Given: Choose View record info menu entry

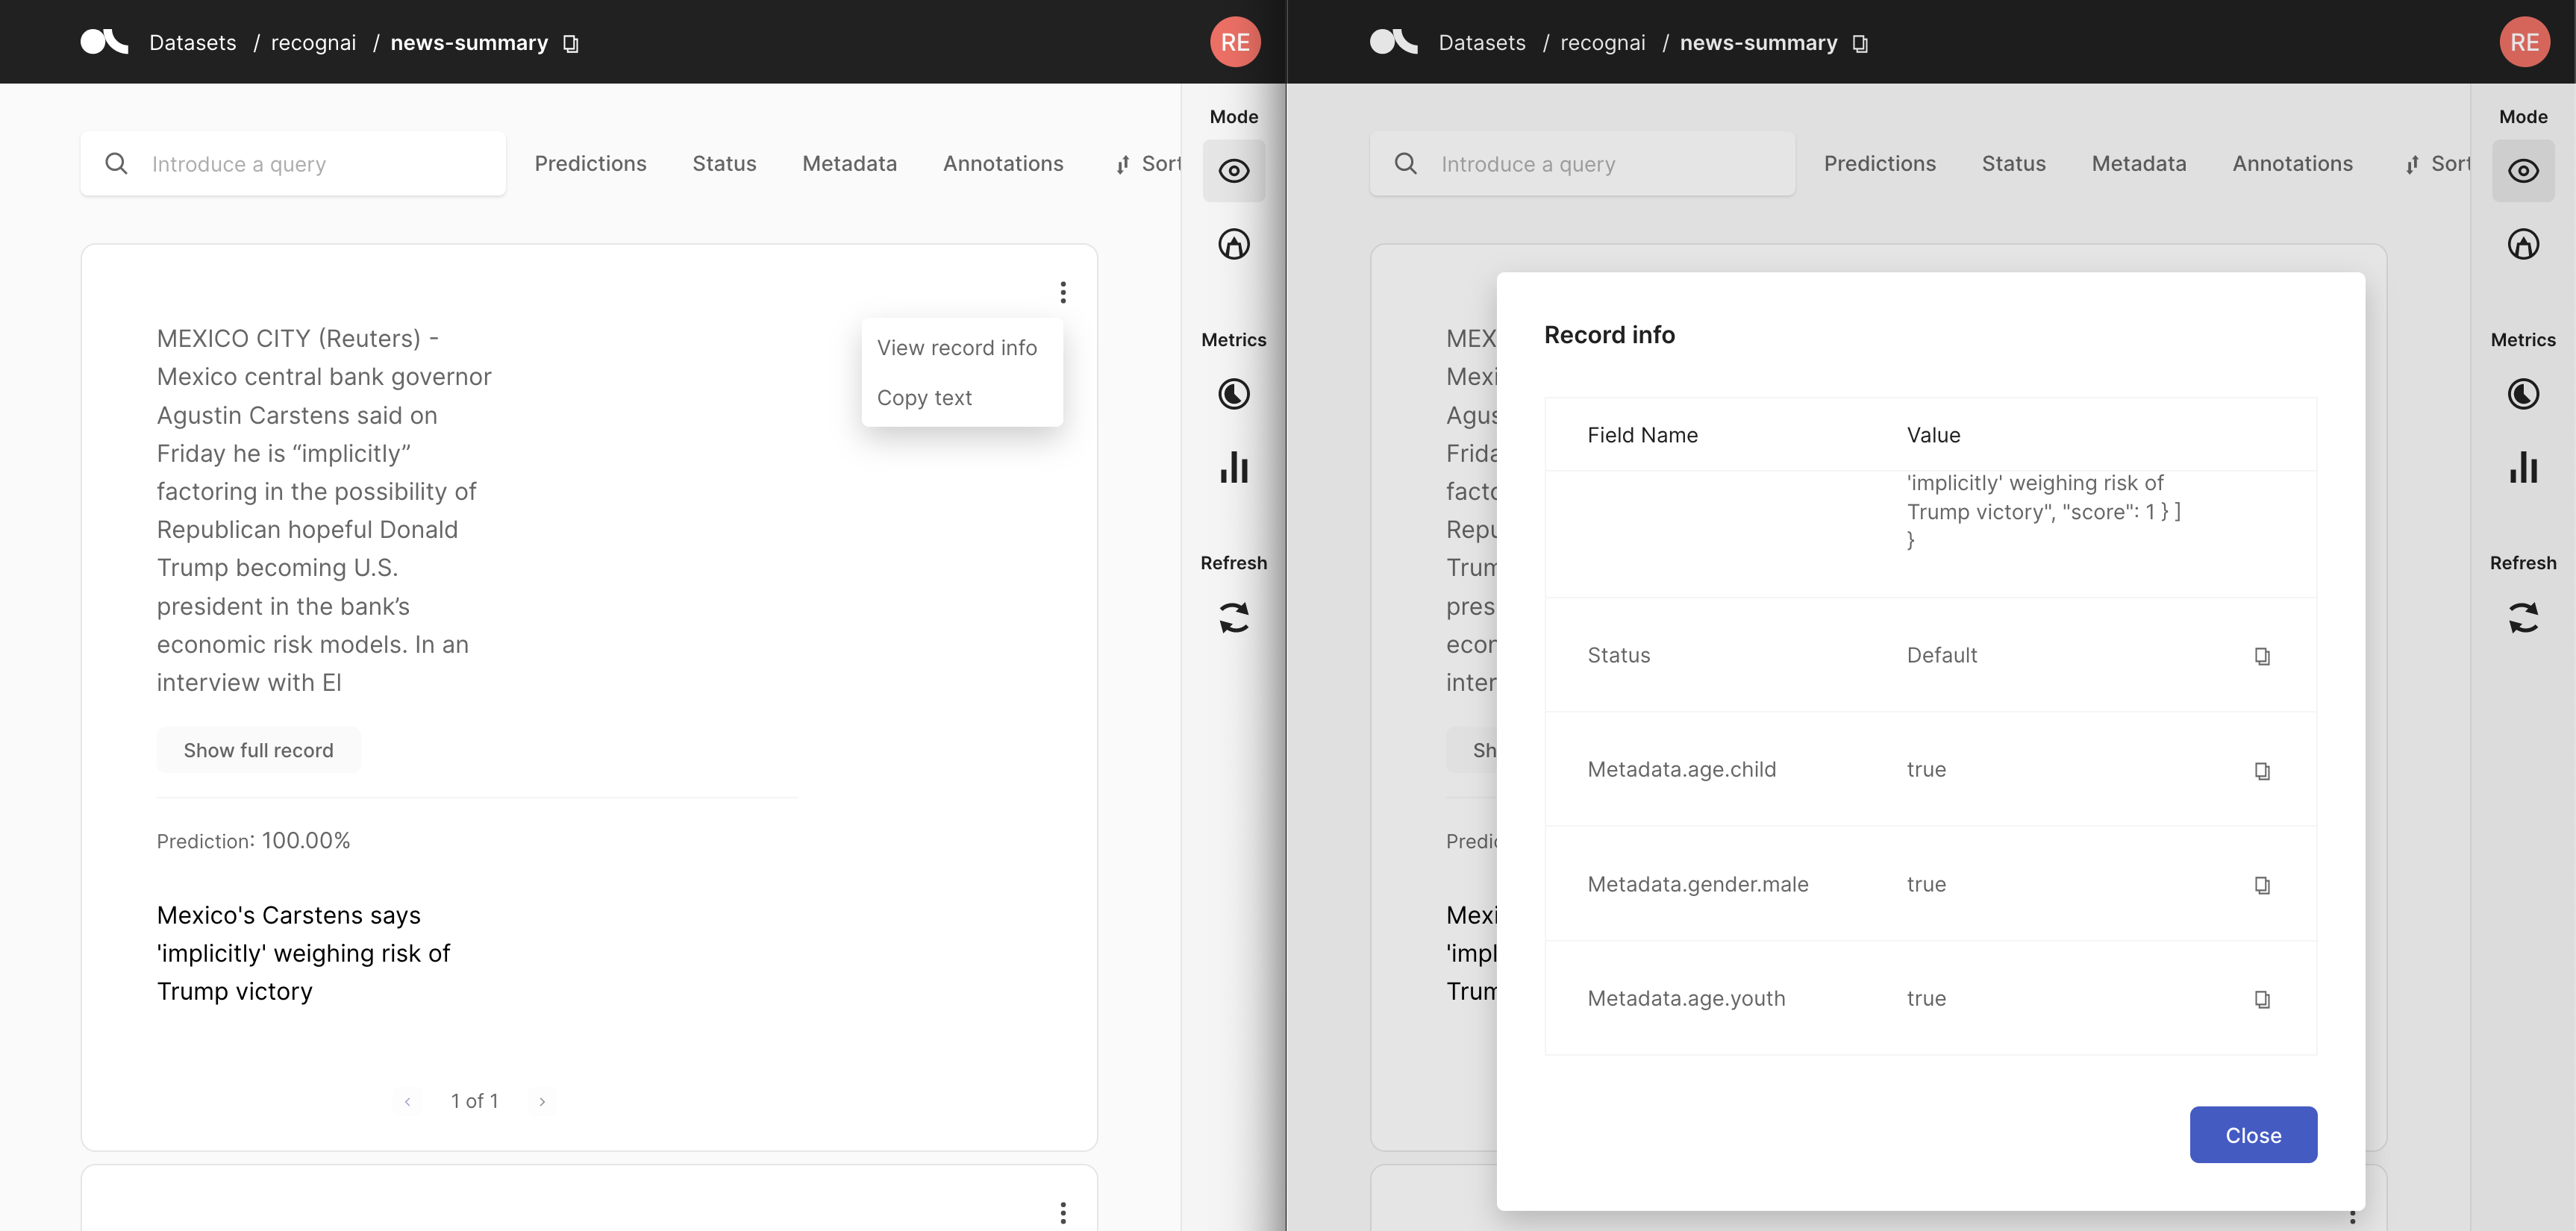Looking at the screenshot, I should pyautogui.click(x=957, y=347).
